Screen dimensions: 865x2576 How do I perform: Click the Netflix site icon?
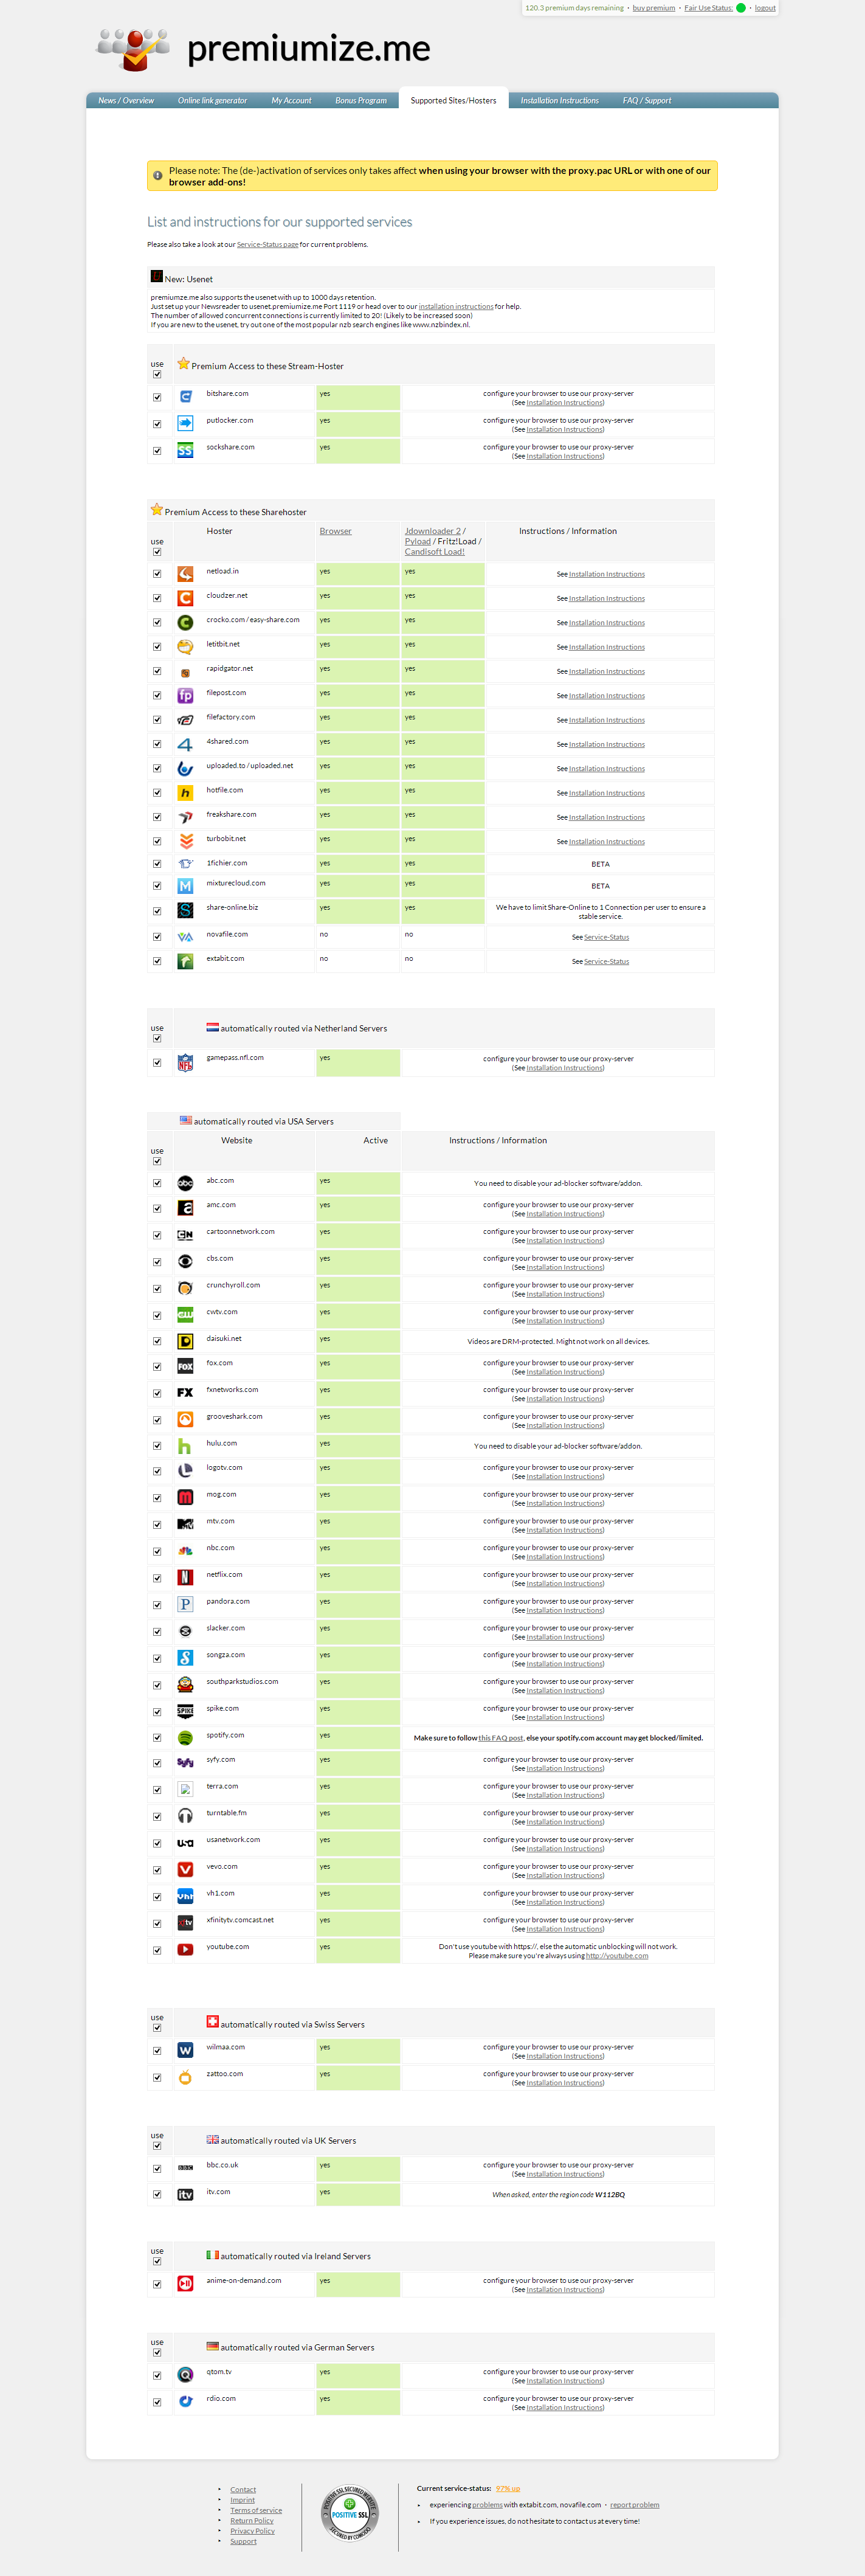click(185, 1577)
